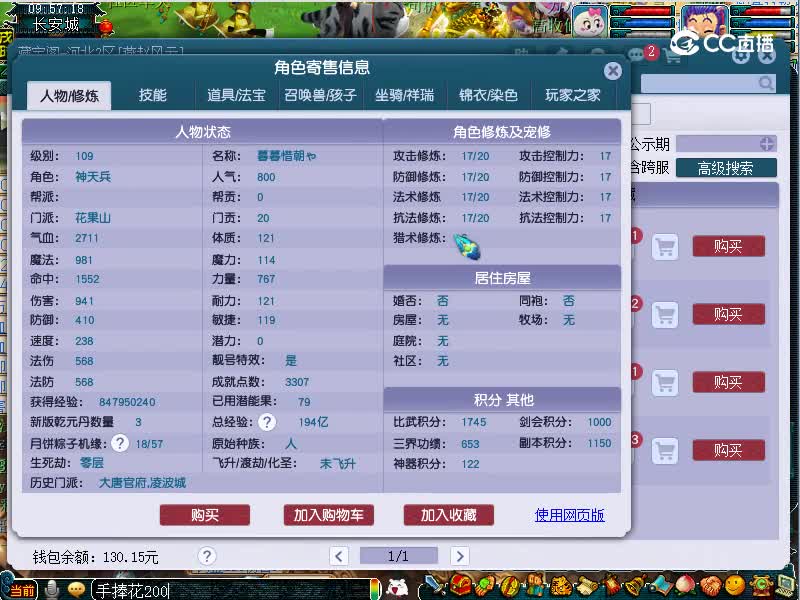
Task: Open the scroll quest icon in bottom toolbar
Action: click(588, 586)
